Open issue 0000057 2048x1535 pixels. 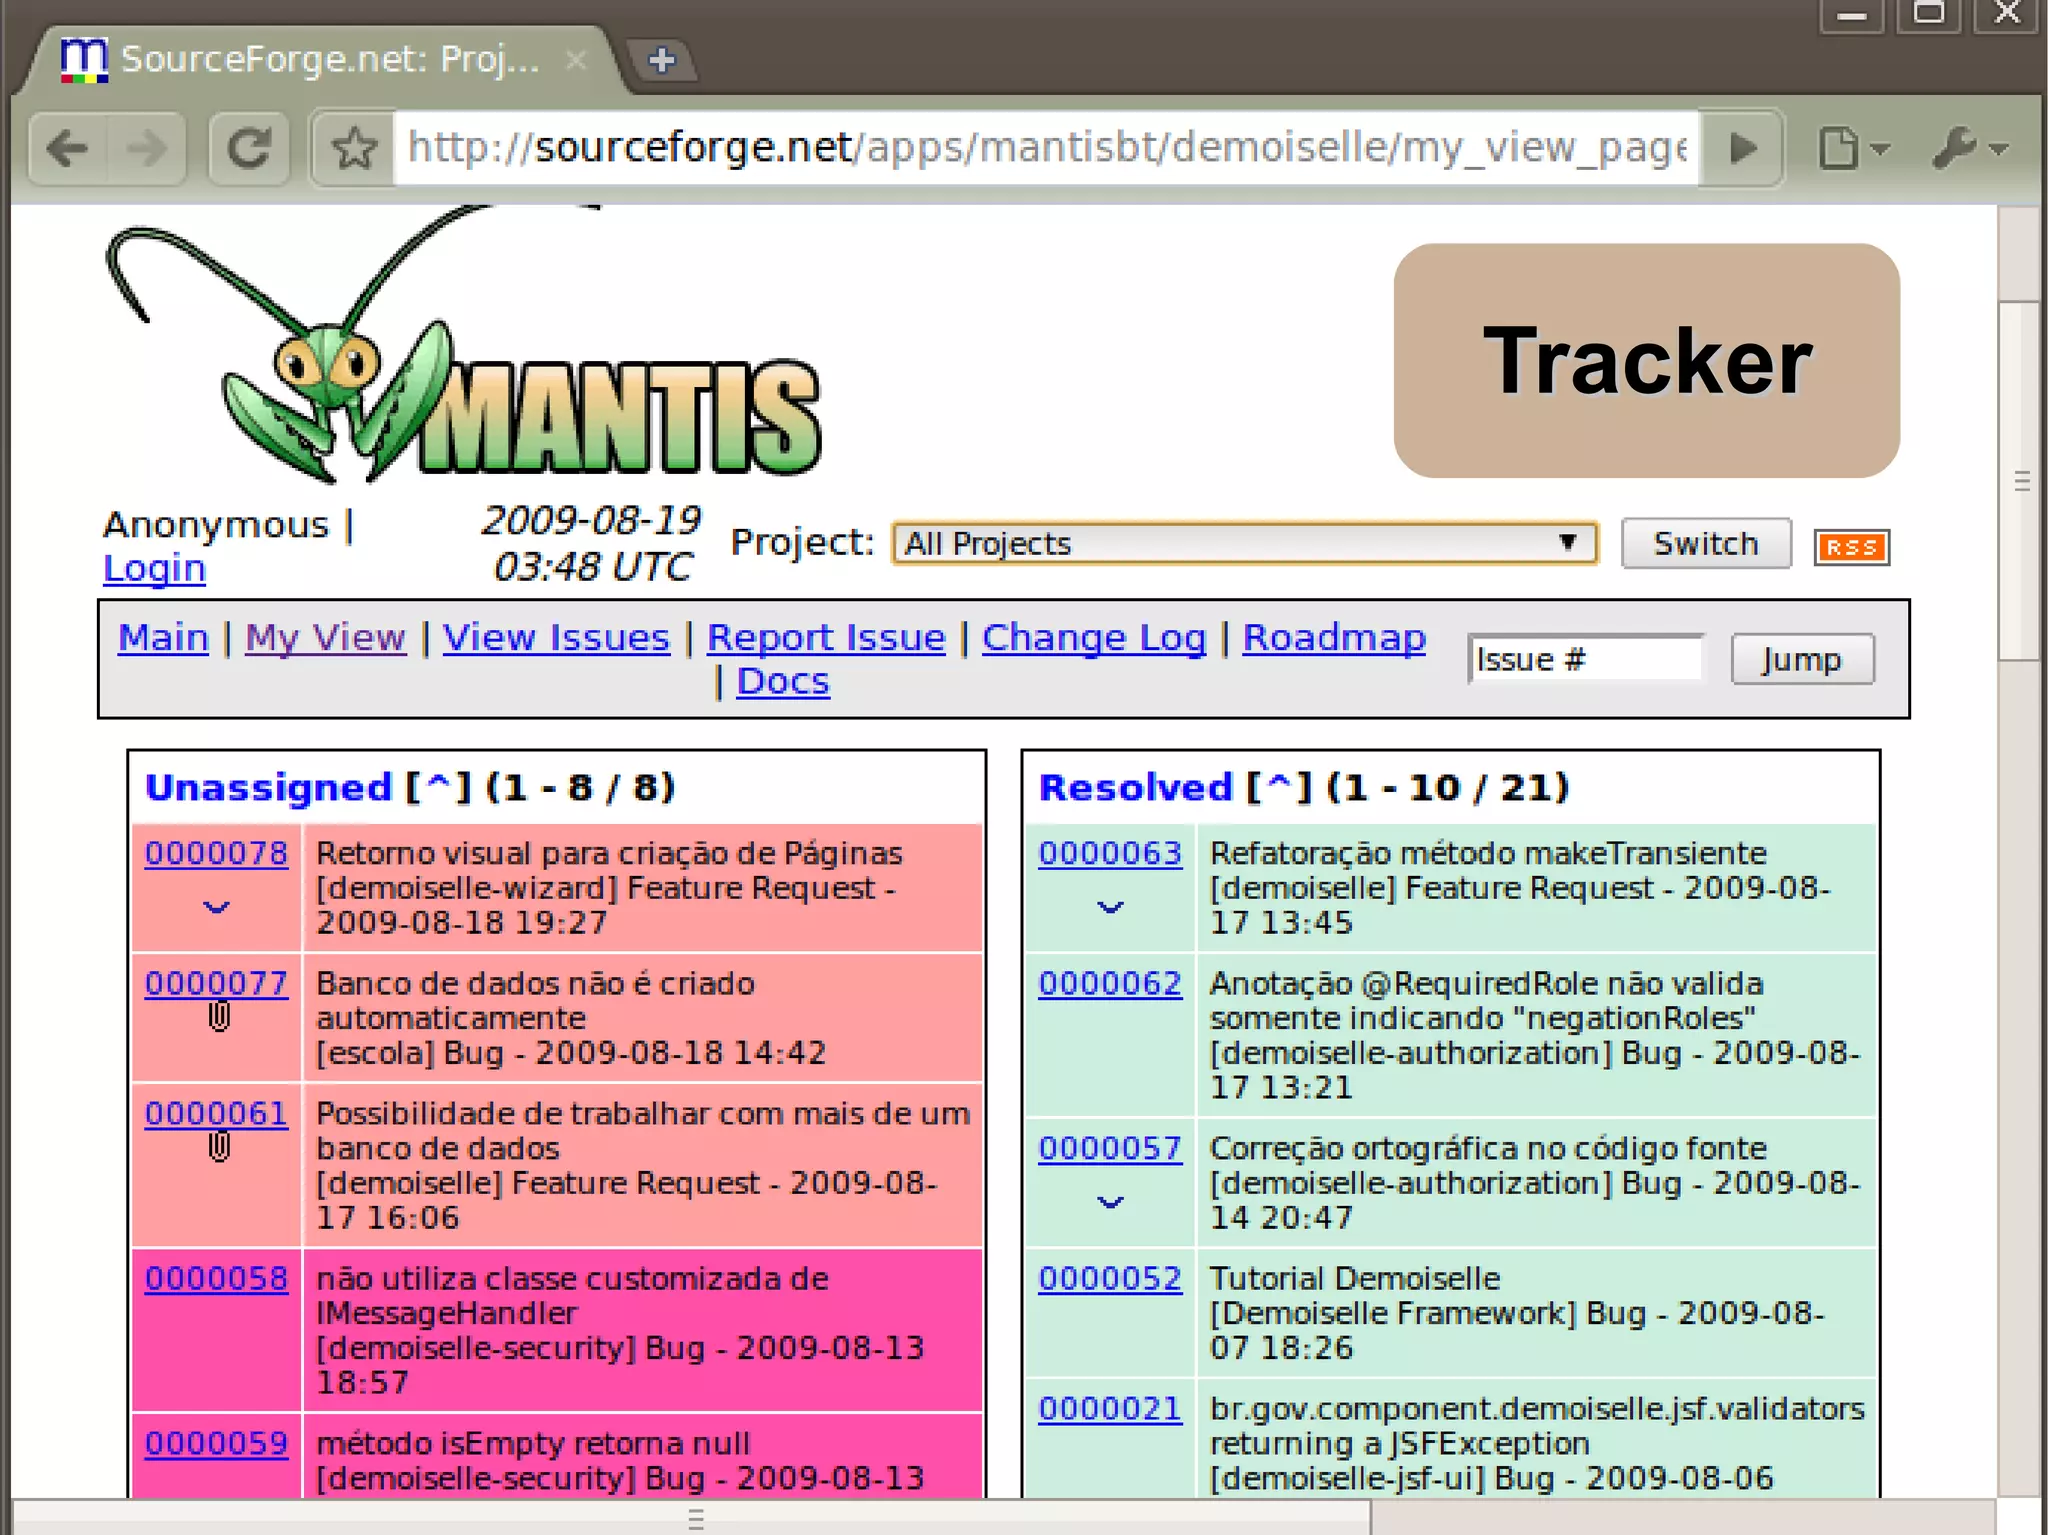click(1110, 1148)
